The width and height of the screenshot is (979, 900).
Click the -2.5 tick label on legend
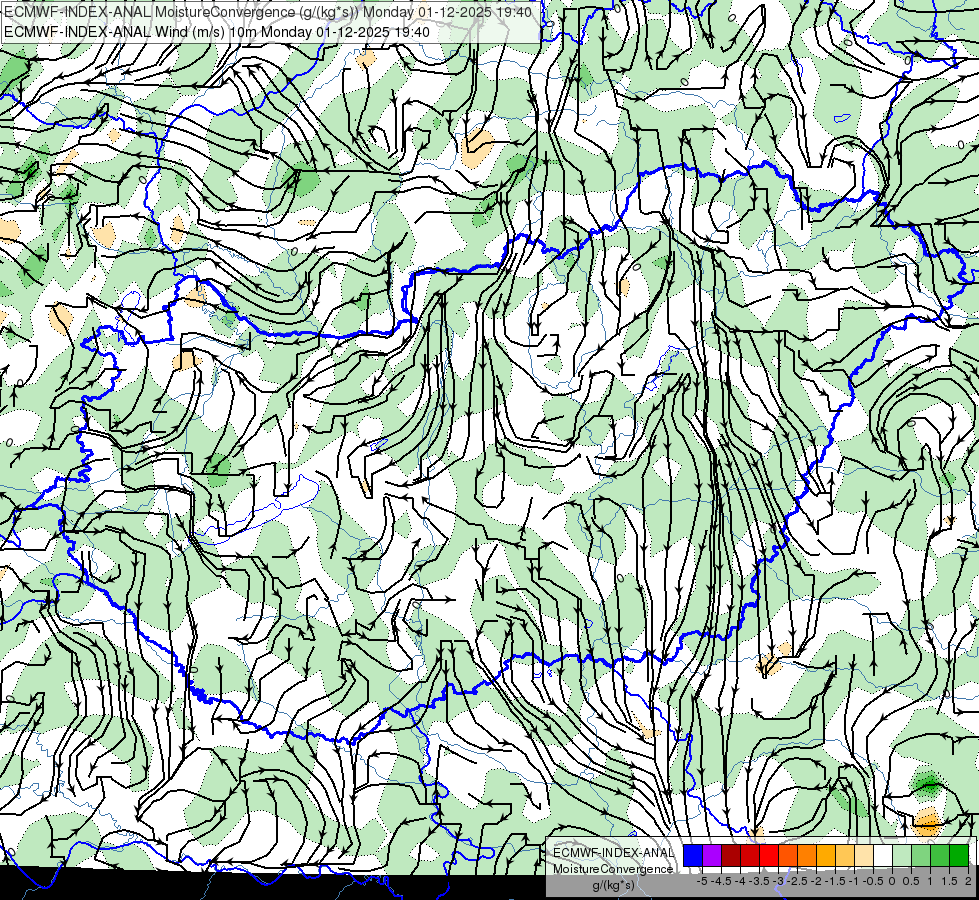(797, 881)
